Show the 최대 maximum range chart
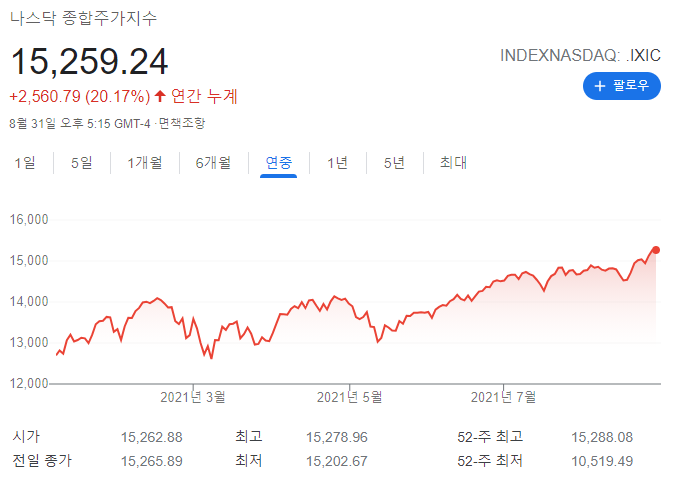677x496 pixels. [453, 163]
